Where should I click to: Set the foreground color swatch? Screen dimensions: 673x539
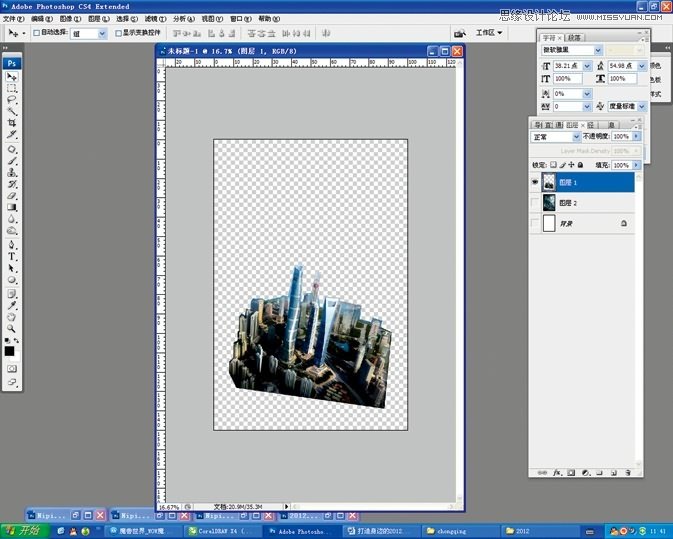pyautogui.click(x=9, y=351)
